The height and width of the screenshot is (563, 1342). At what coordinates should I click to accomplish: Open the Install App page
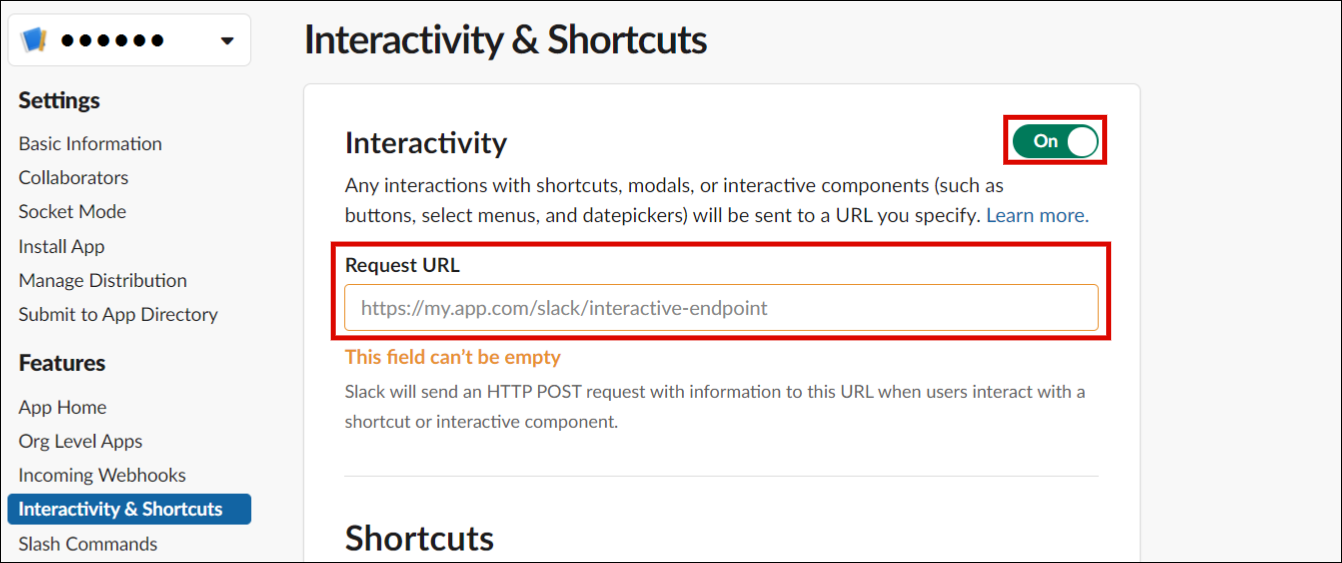(x=61, y=246)
